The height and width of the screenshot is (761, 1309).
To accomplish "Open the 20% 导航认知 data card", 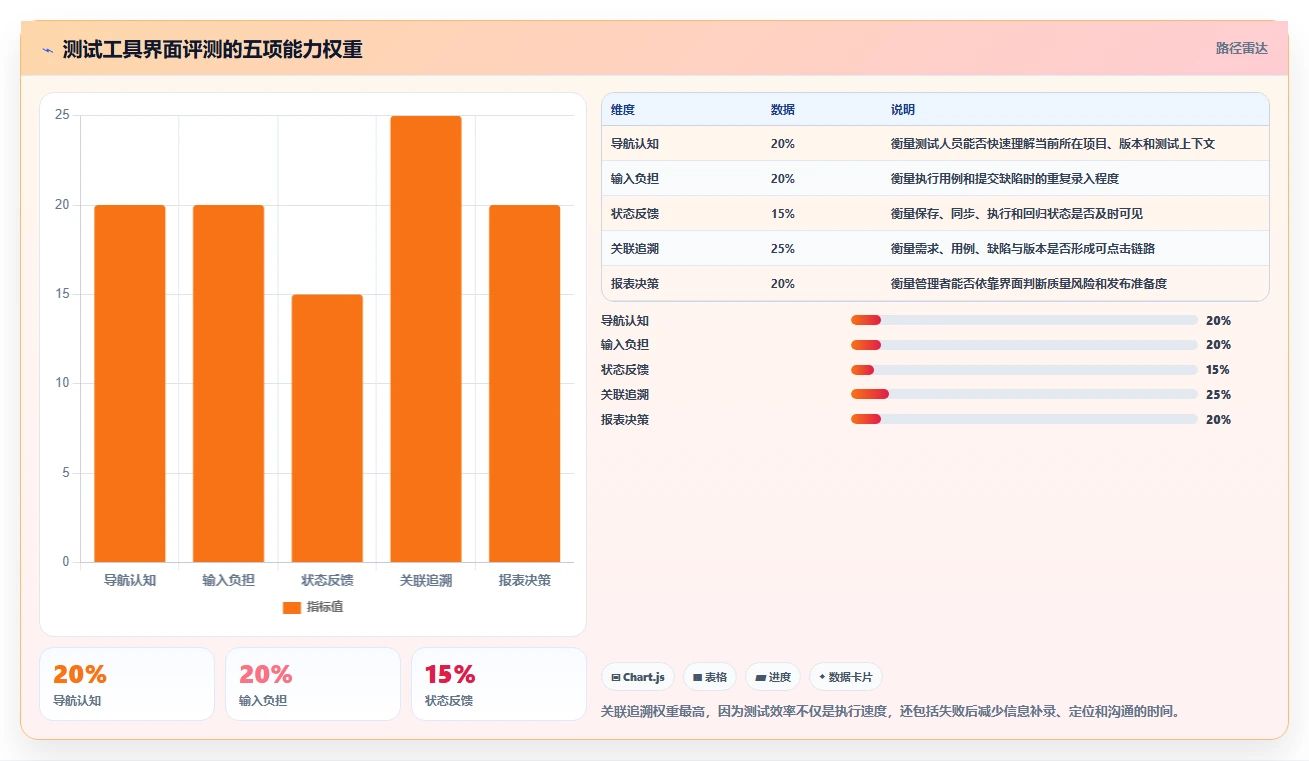I will [x=127, y=684].
